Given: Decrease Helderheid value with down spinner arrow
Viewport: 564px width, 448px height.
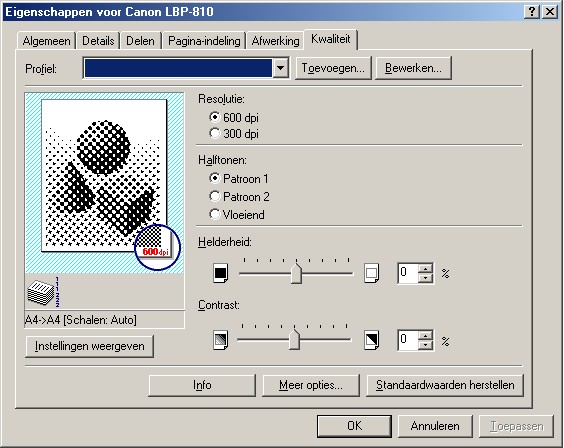Looking at the screenshot, I should pyautogui.click(x=426, y=278).
